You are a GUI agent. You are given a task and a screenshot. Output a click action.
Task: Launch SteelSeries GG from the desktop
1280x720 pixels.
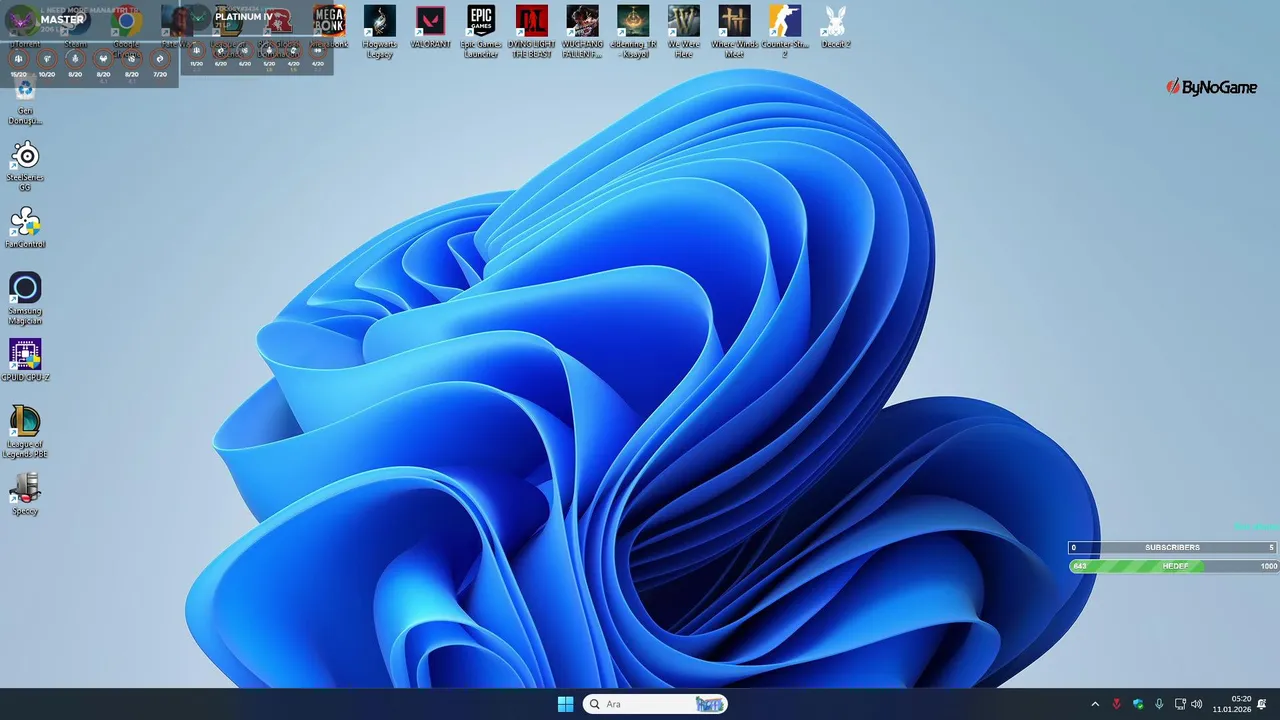click(25, 166)
